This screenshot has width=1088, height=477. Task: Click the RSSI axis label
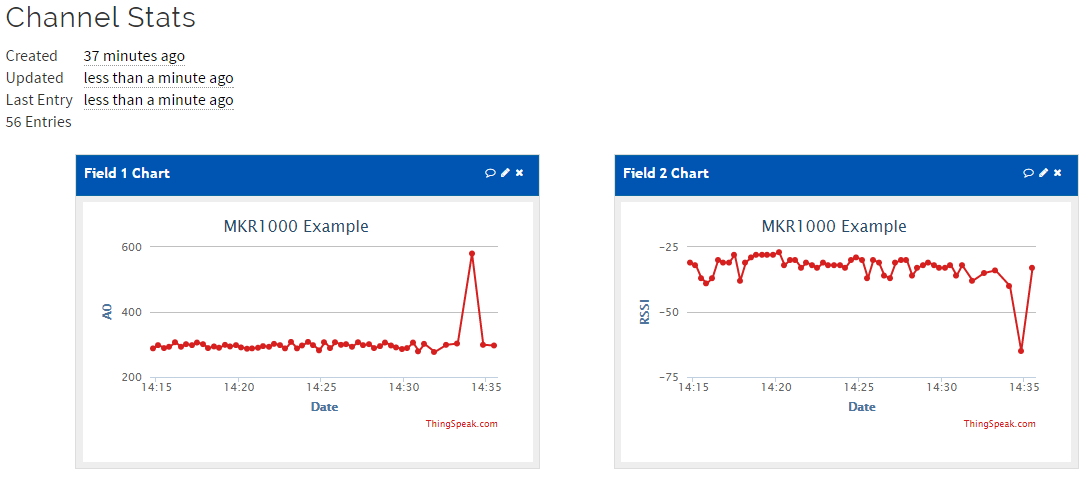645,312
